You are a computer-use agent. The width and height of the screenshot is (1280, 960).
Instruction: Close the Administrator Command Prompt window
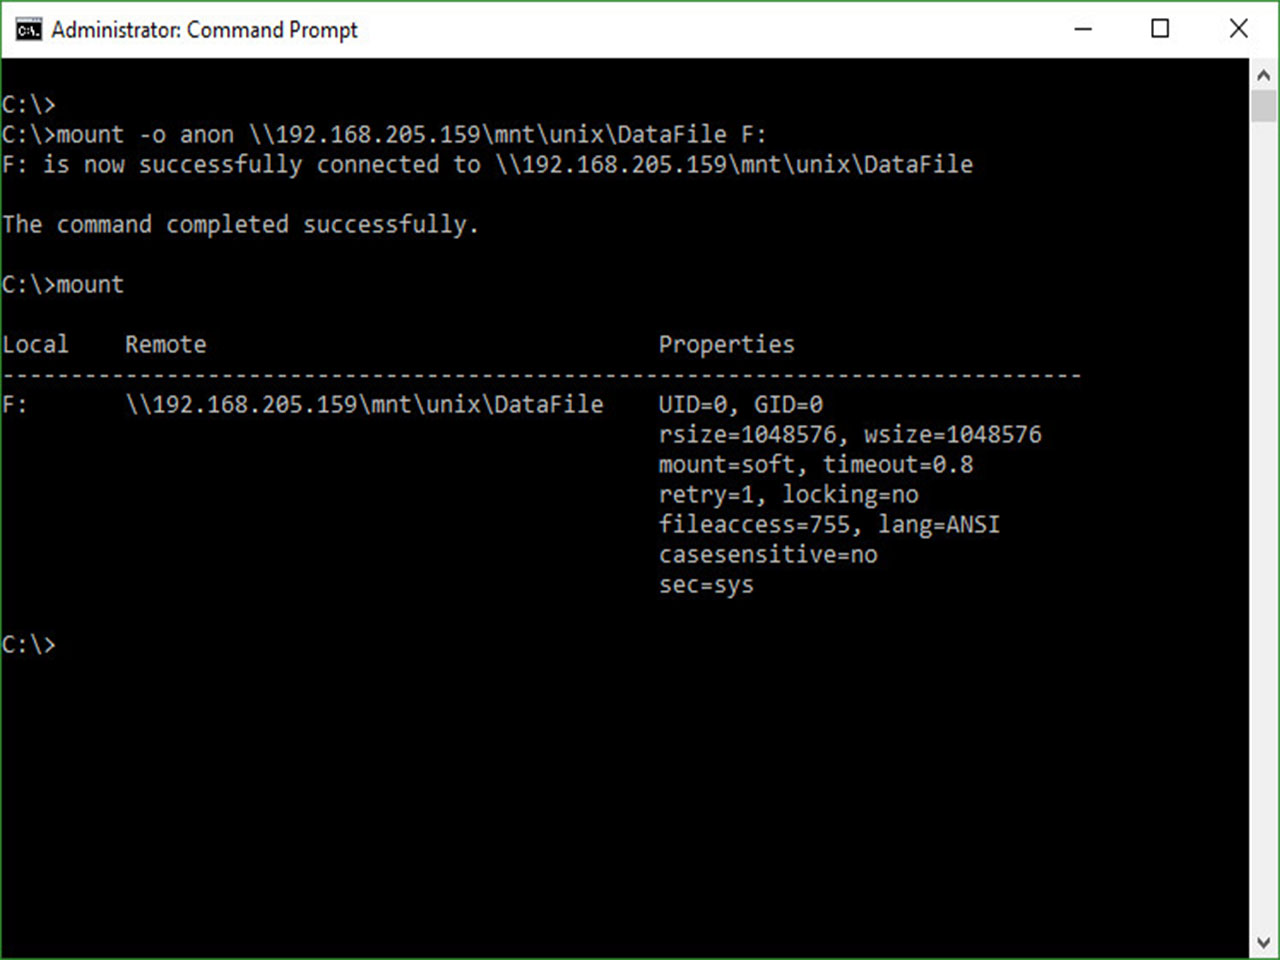click(1238, 29)
